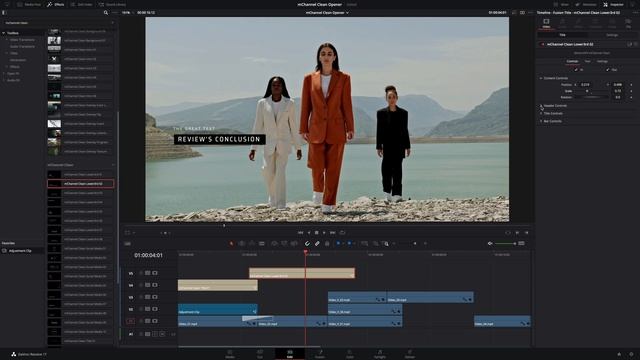The image size is (640, 360).
Task: Expand Title Controls section
Action: point(541,113)
